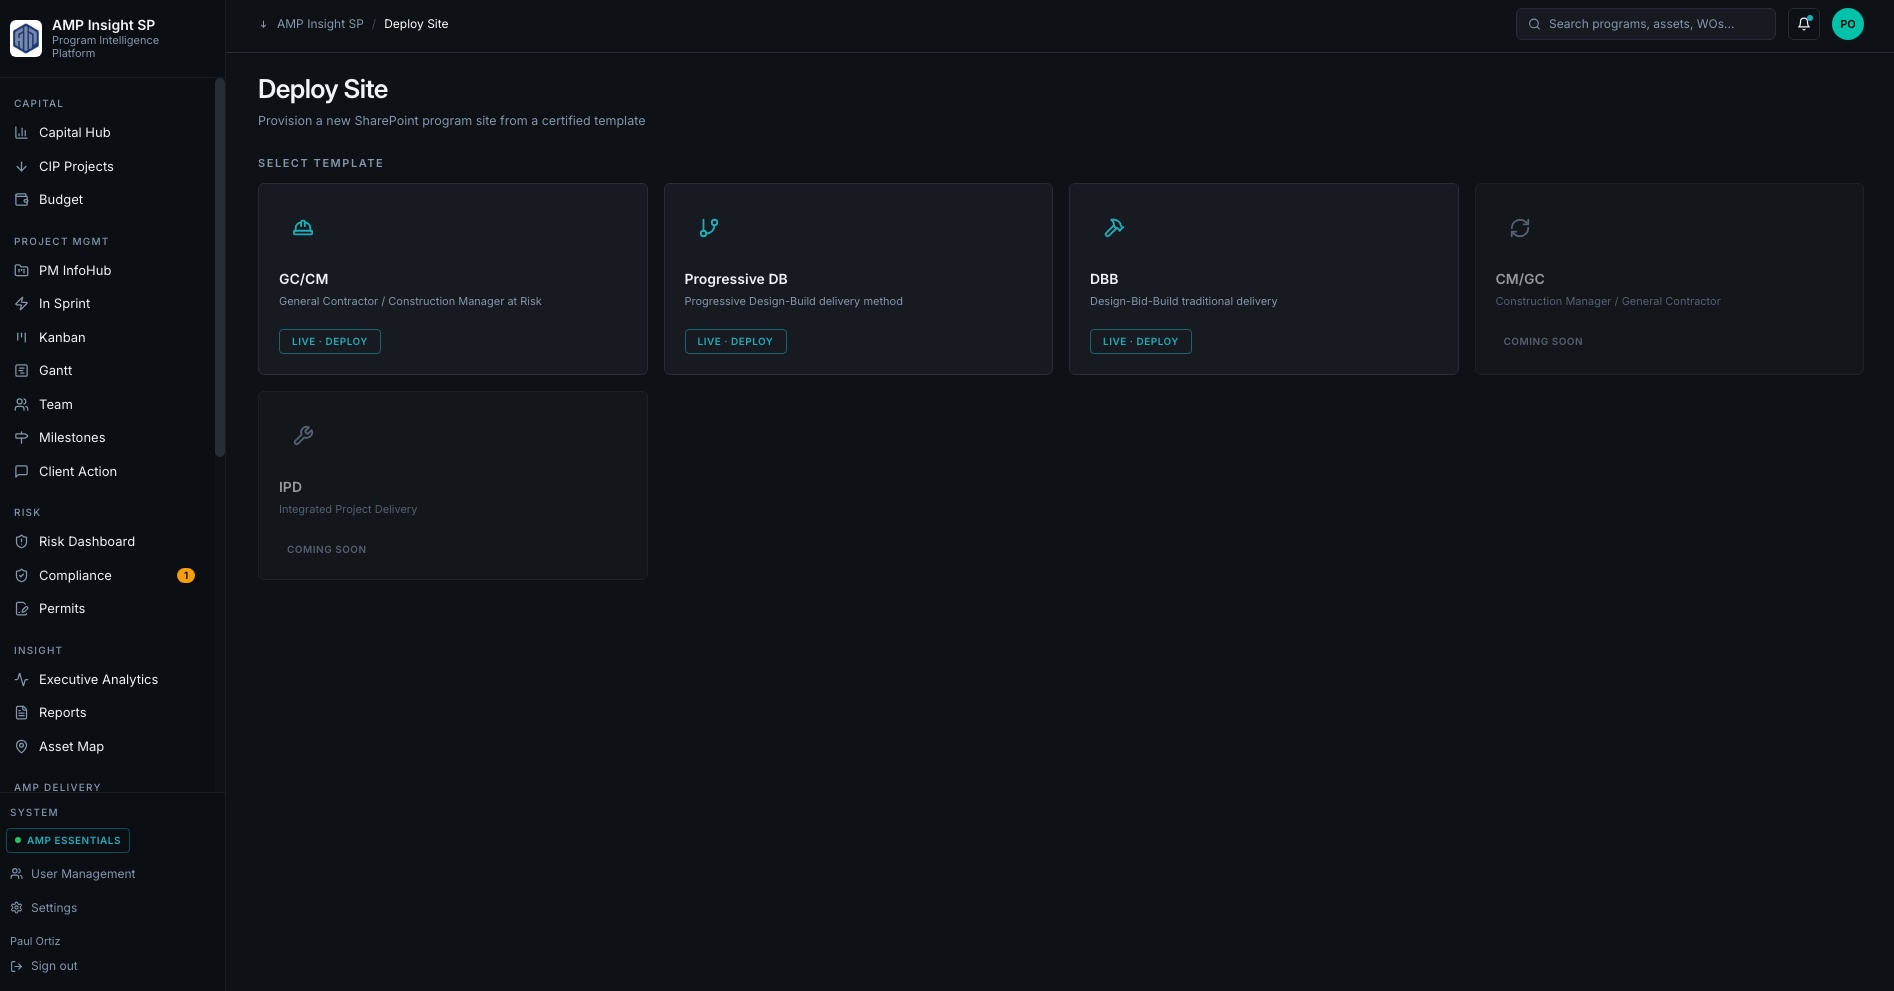Click the Paul Ortiz user name

coord(35,941)
